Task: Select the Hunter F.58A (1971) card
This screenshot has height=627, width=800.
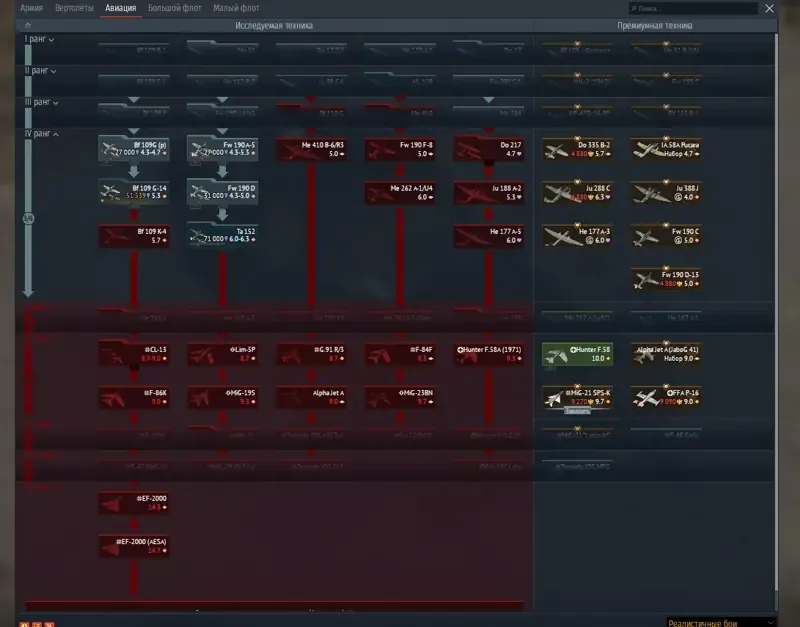Action: [489, 354]
